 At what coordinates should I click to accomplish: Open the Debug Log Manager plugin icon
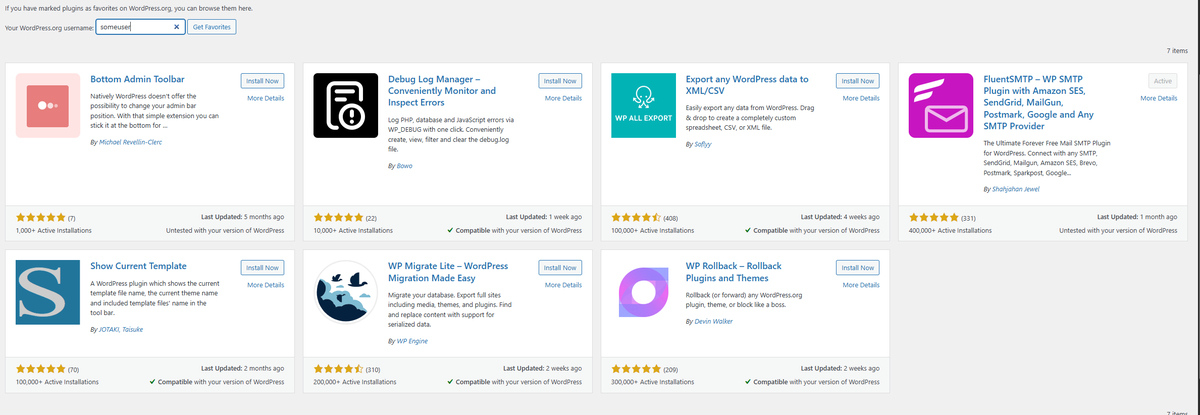pyautogui.click(x=345, y=104)
